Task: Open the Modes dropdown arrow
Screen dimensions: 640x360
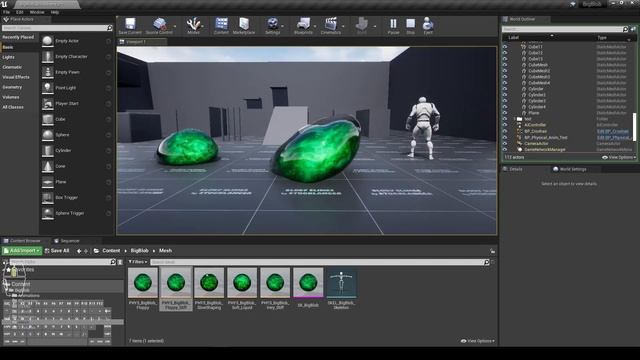Action: coord(203,26)
